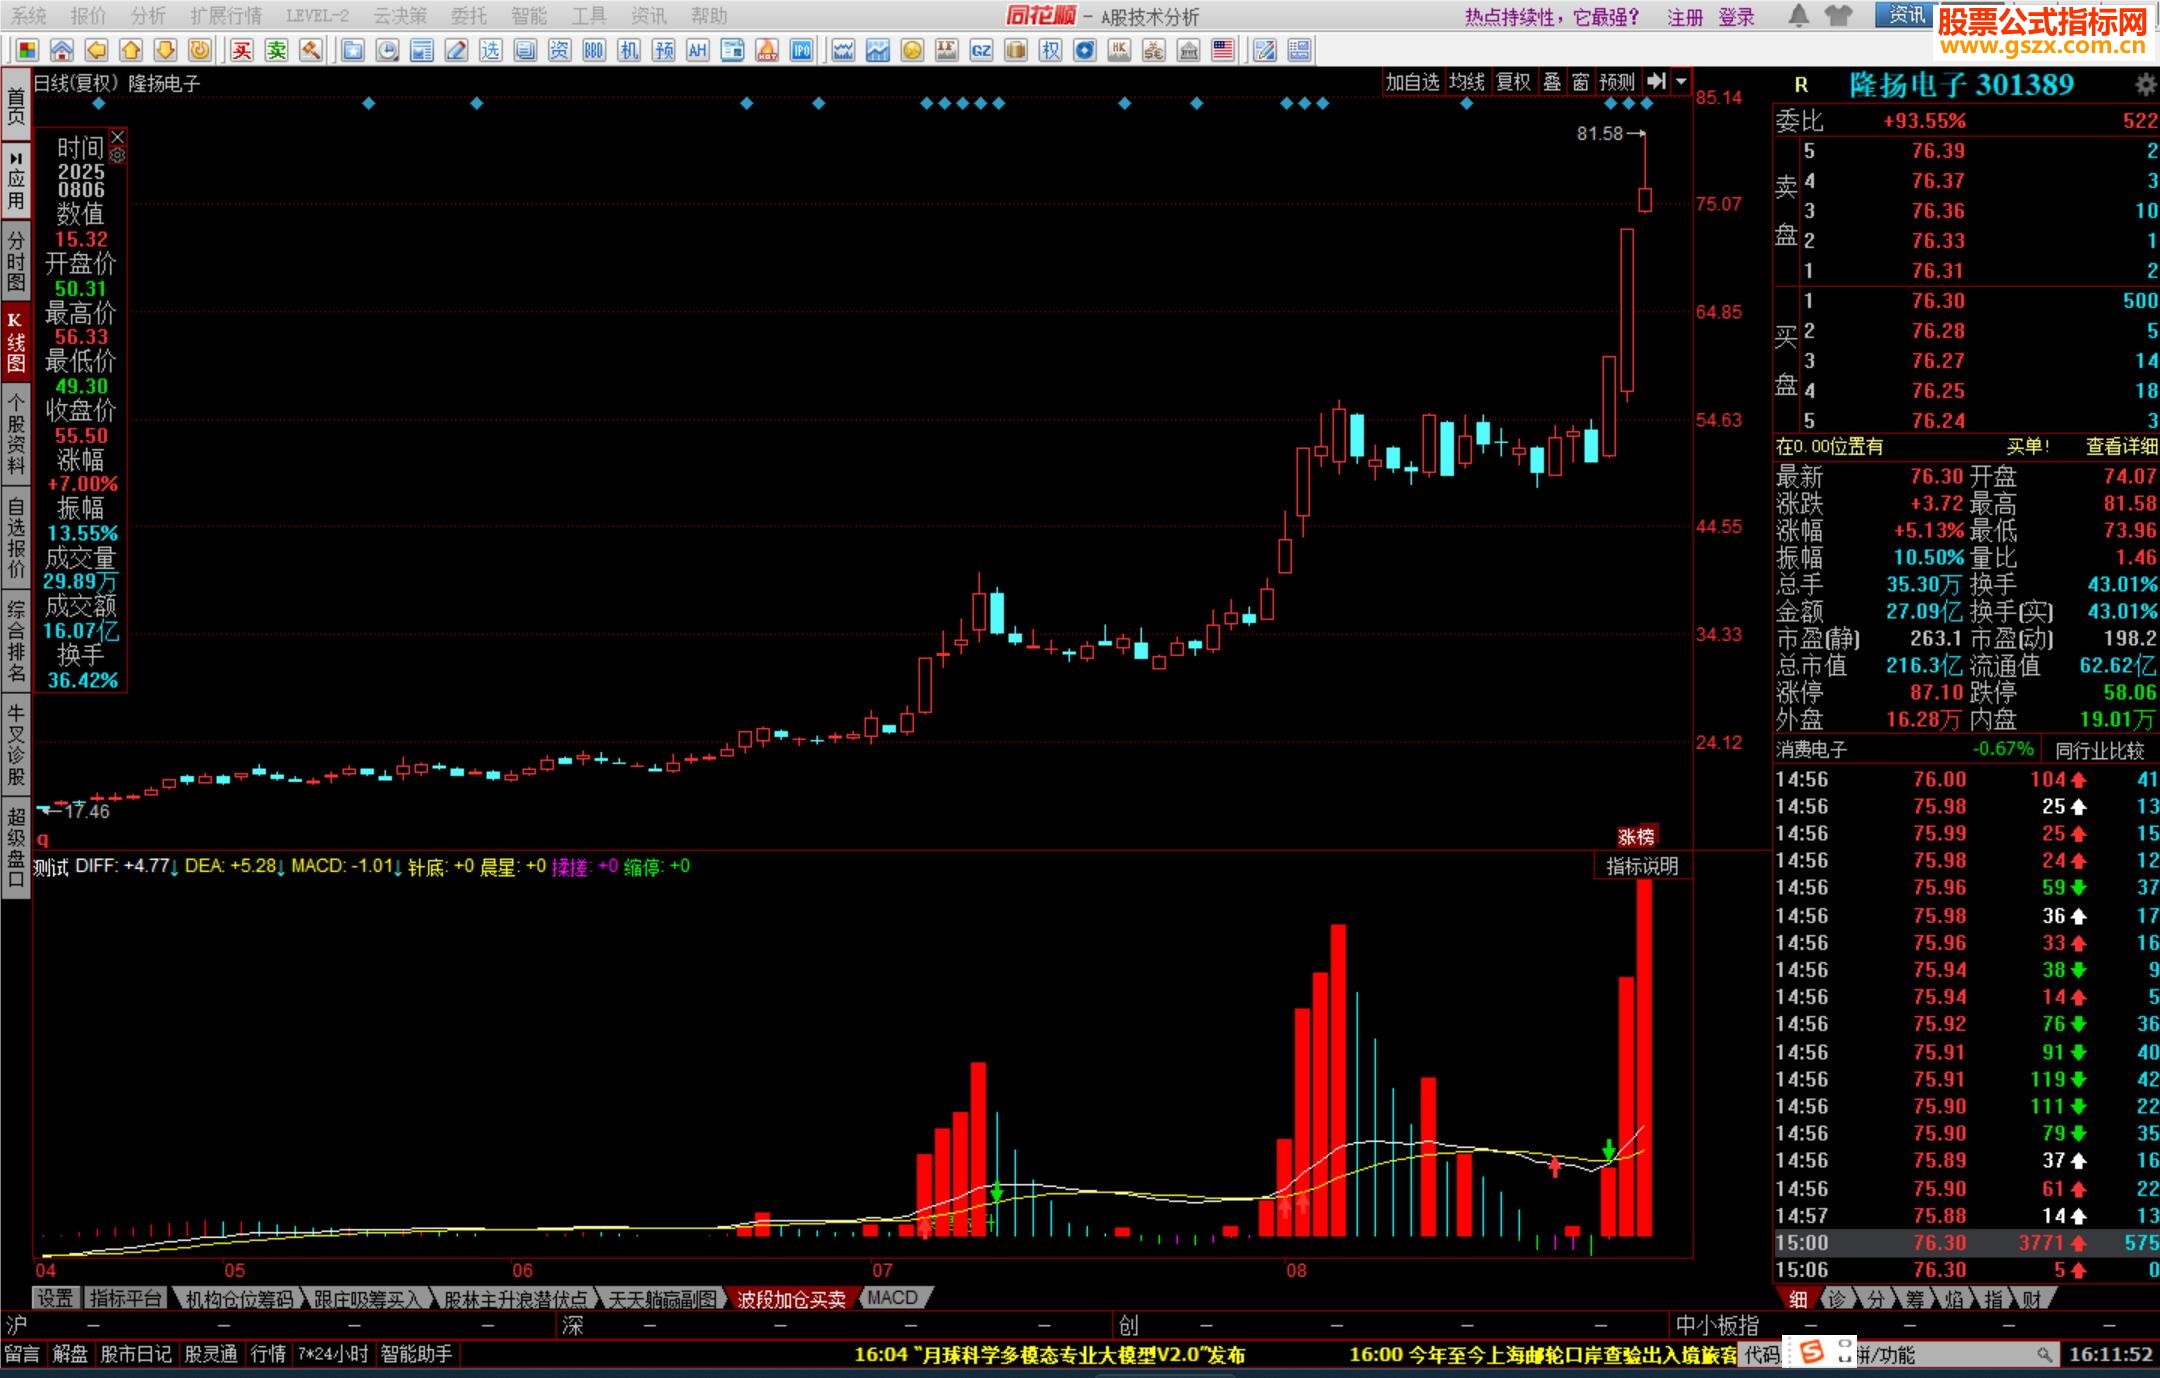
Task: Click the AH shares toolbar icon
Action: pos(697,50)
